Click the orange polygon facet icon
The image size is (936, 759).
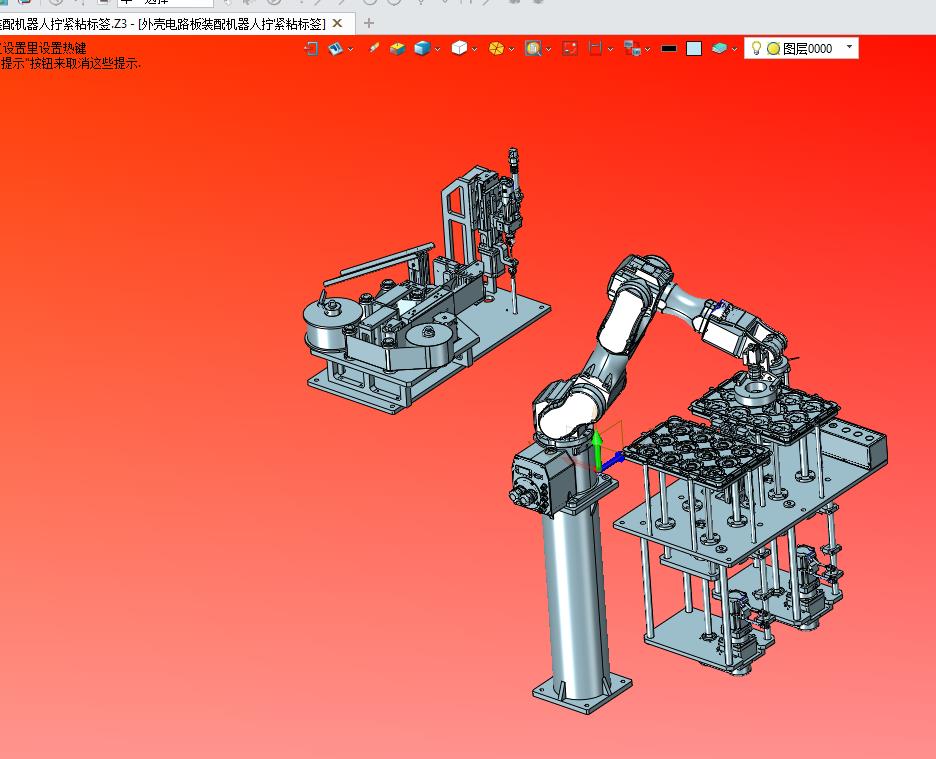(x=496, y=48)
